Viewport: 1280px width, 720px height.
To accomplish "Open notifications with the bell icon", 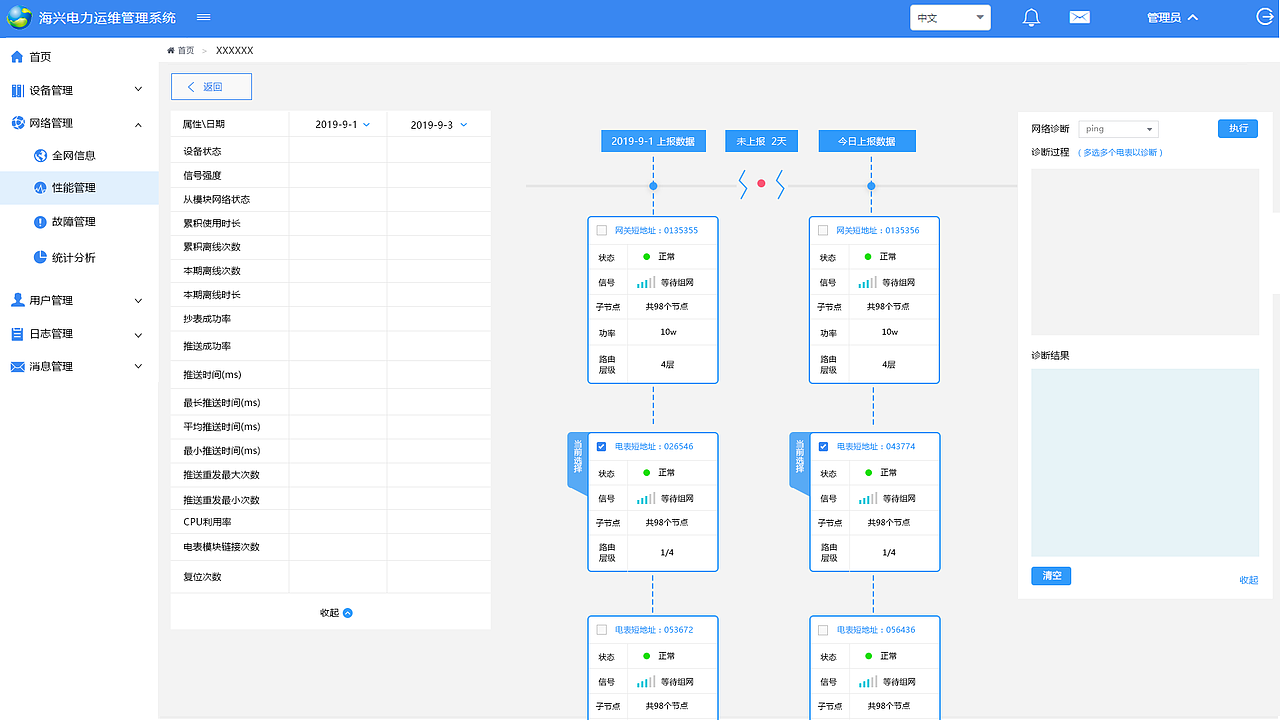I will point(1031,17).
